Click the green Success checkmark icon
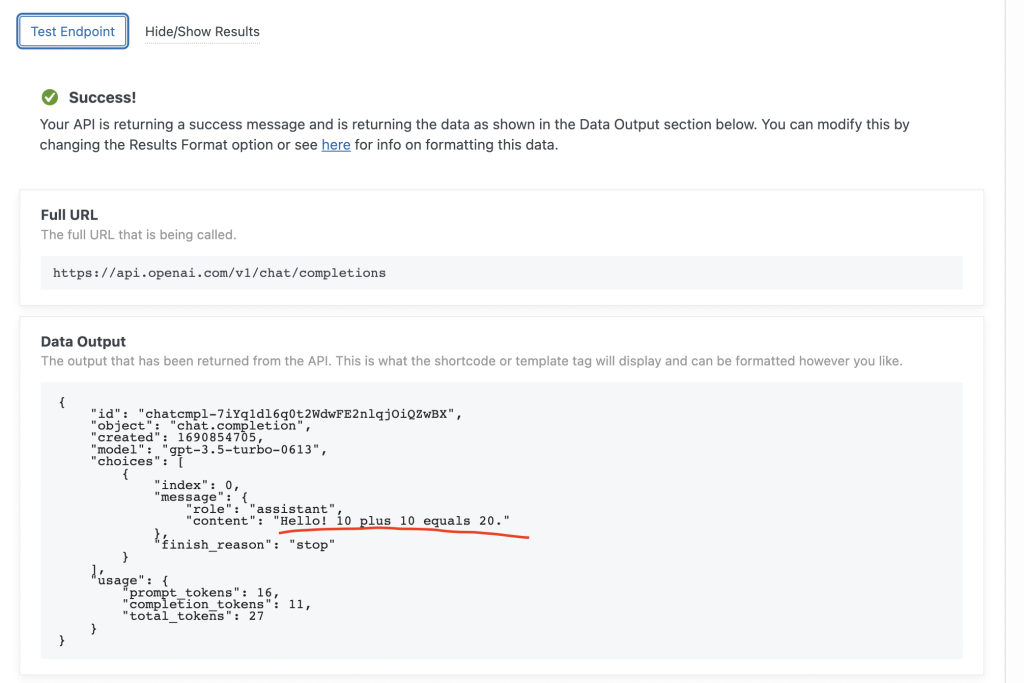Screen dimensions: 1024x683 (x=49, y=97)
